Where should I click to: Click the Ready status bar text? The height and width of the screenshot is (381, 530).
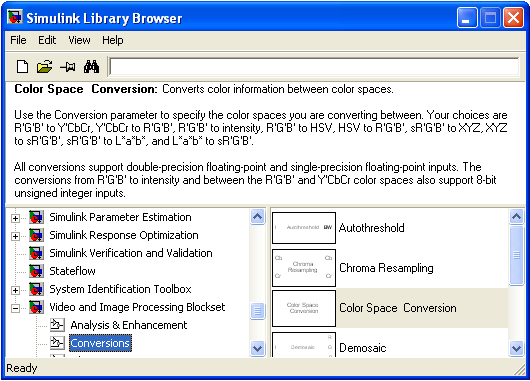pyautogui.click(x=22, y=368)
